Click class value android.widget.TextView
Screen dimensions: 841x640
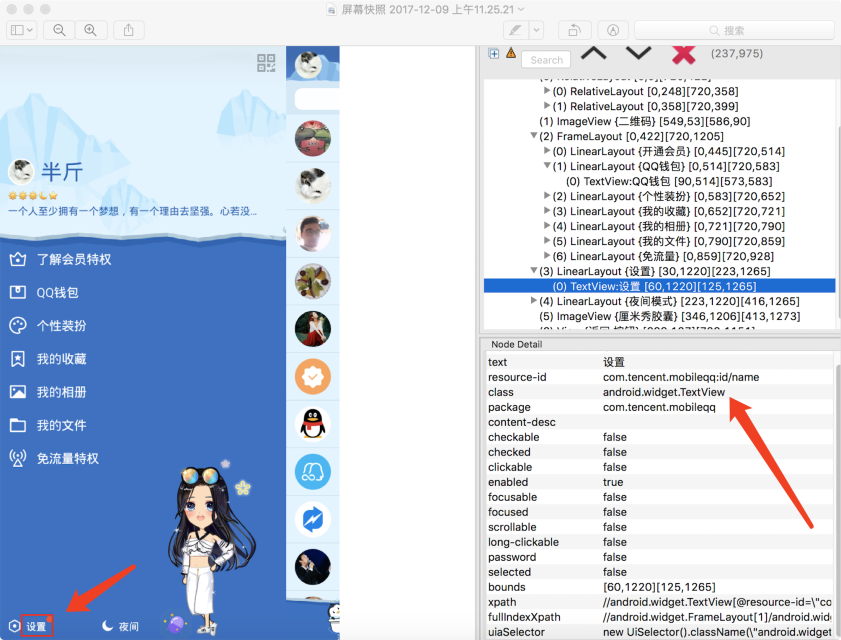pyautogui.click(x=663, y=392)
